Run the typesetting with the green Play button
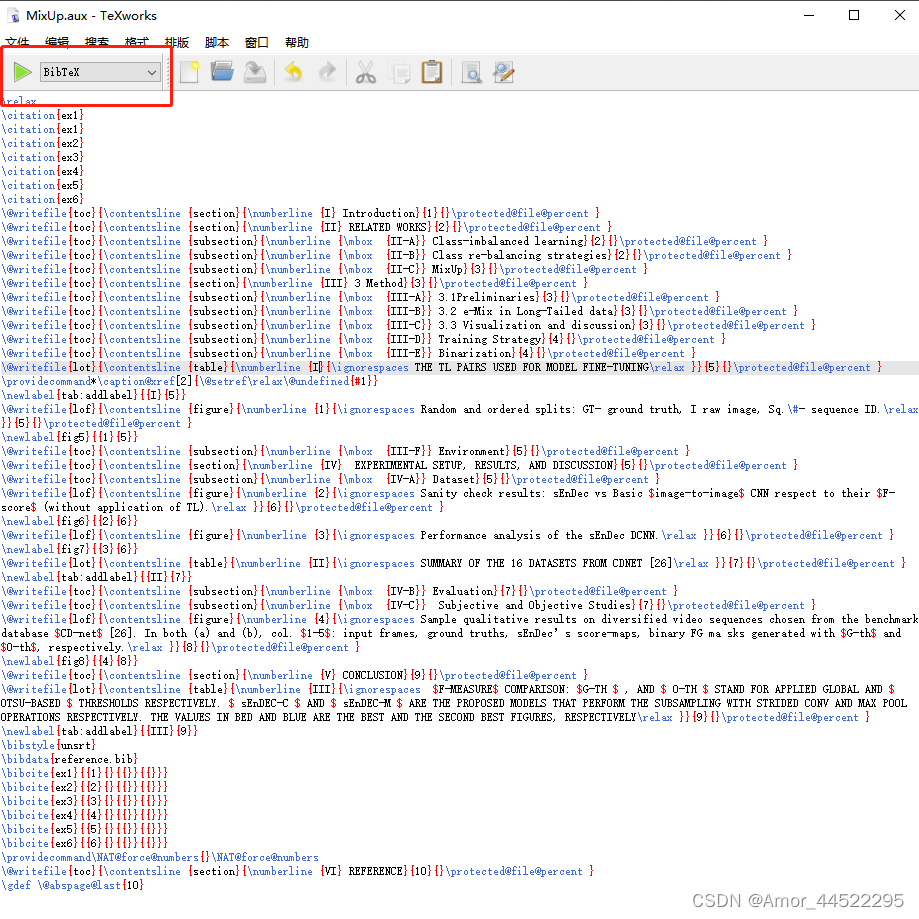The width and height of the screenshot is (919, 919). (22, 72)
